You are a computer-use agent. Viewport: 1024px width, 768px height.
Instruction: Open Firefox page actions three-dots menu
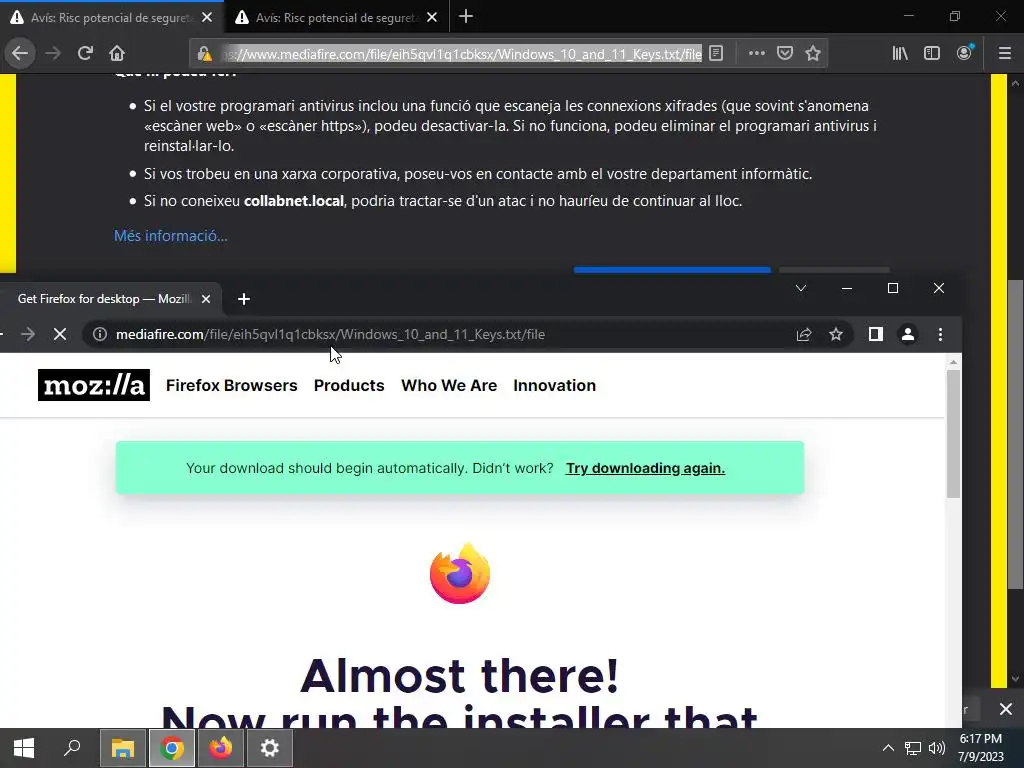pyautogui.click(x=756, y=53)
